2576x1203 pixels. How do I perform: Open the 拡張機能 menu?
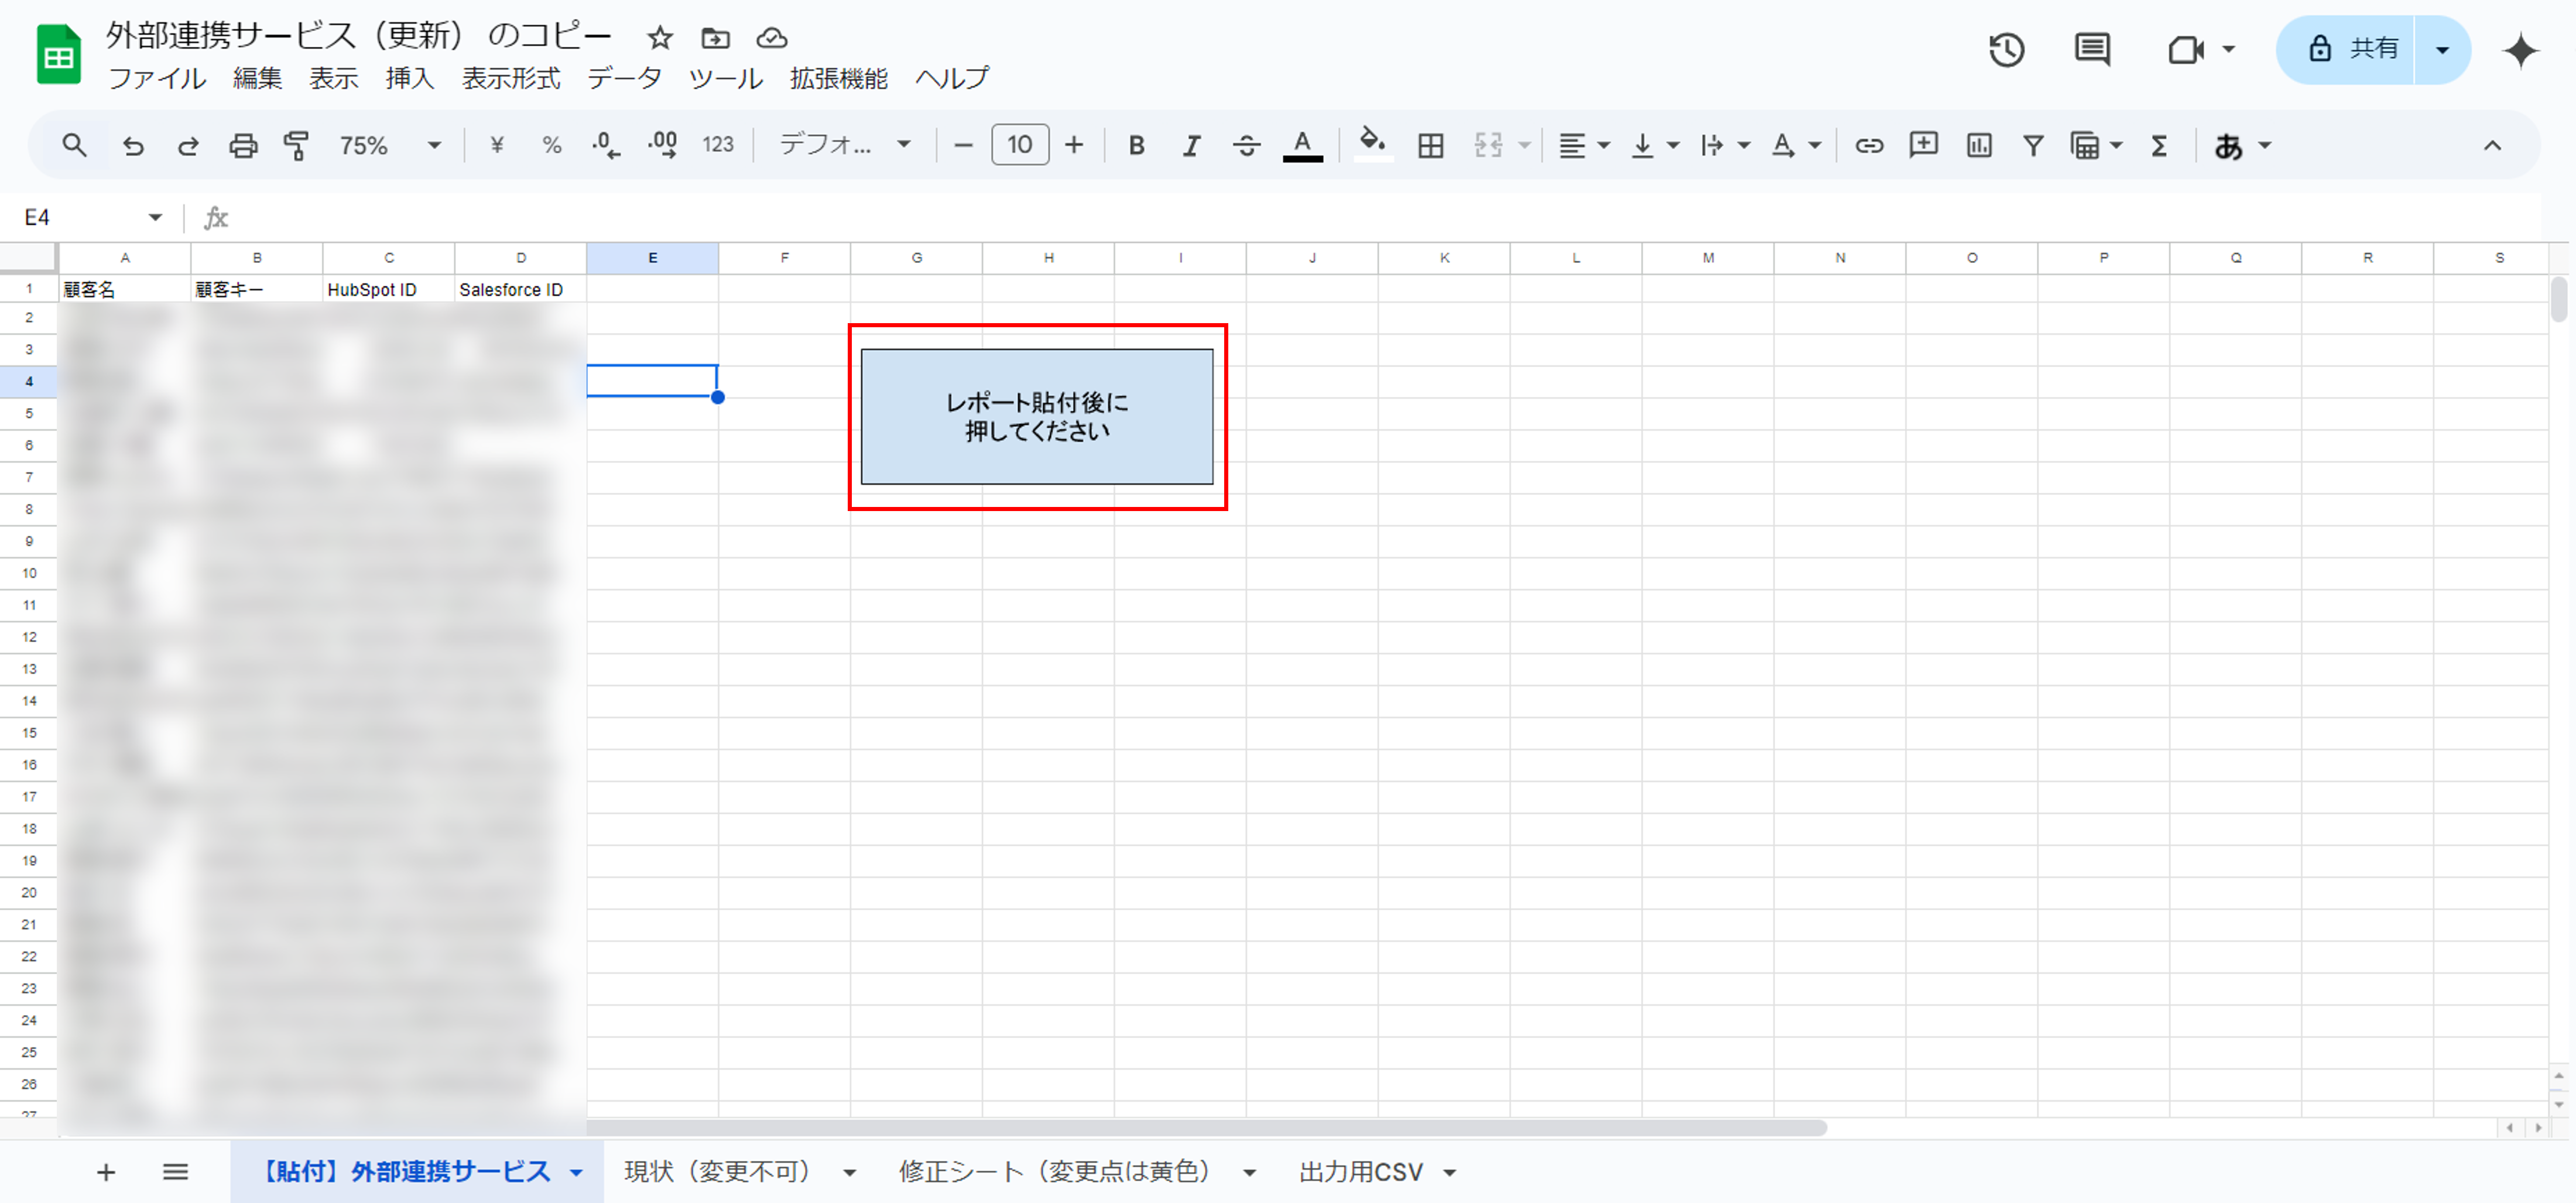pos(838,78)
